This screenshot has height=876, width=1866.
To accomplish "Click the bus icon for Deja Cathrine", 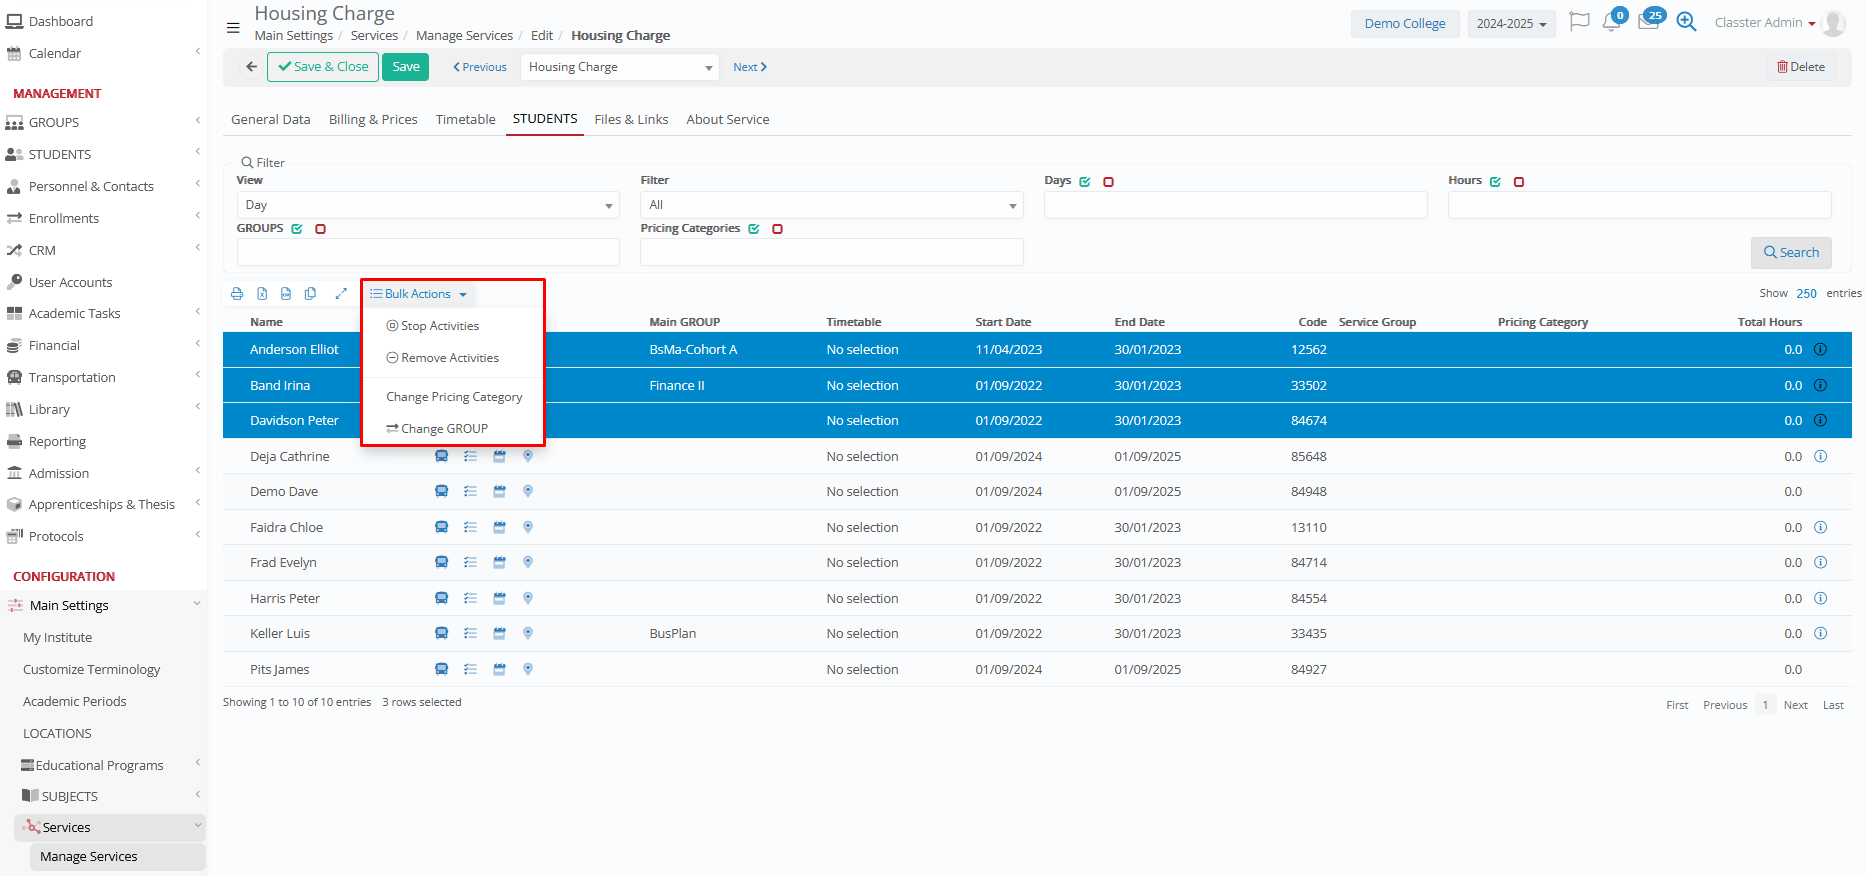I will click(x=441, y=457).
